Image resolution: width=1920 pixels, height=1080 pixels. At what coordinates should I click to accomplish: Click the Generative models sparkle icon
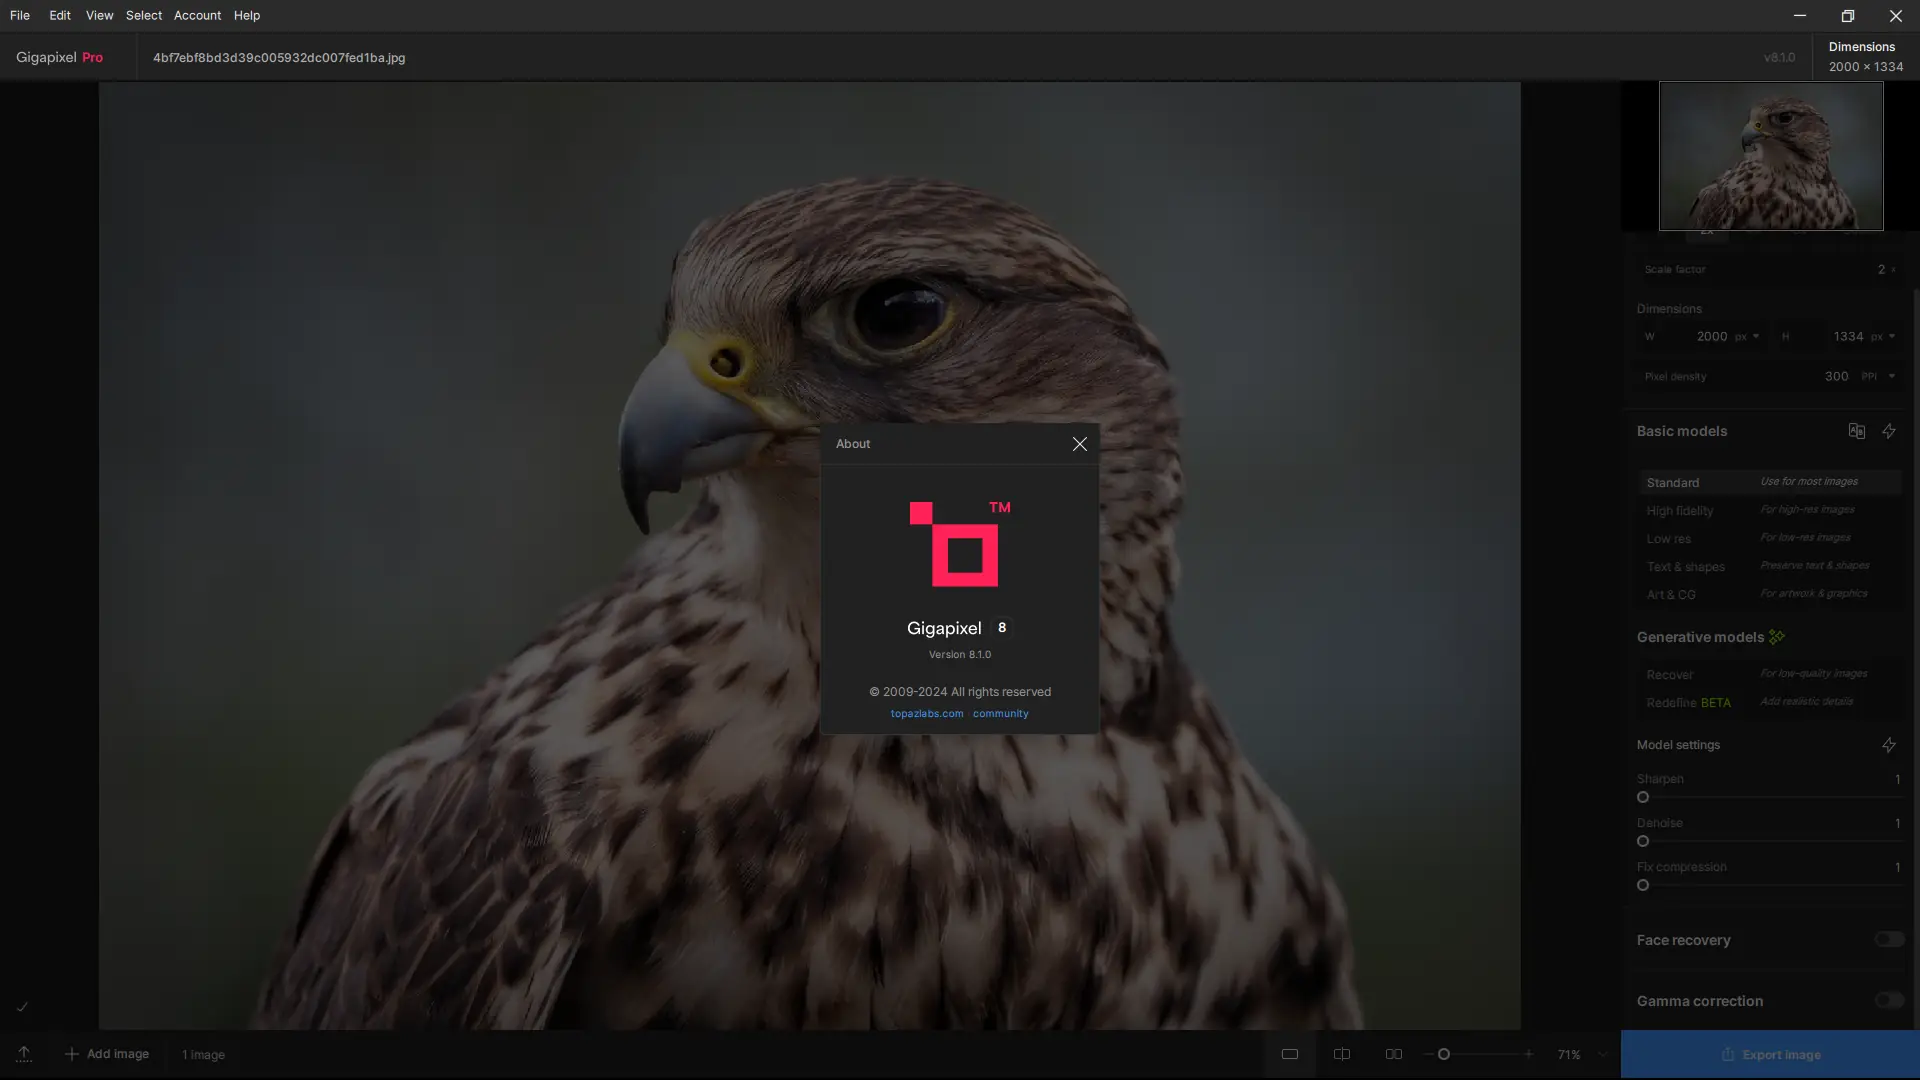(x=1777, y=637)
